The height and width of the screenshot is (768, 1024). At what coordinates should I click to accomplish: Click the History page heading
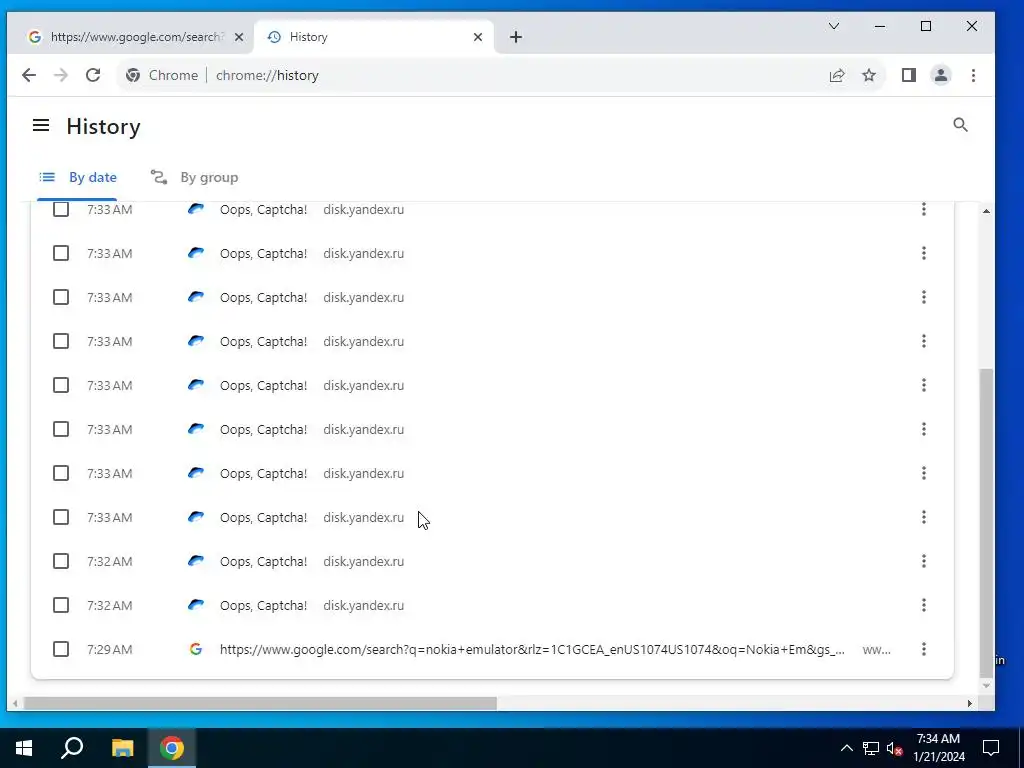point(103,126)
